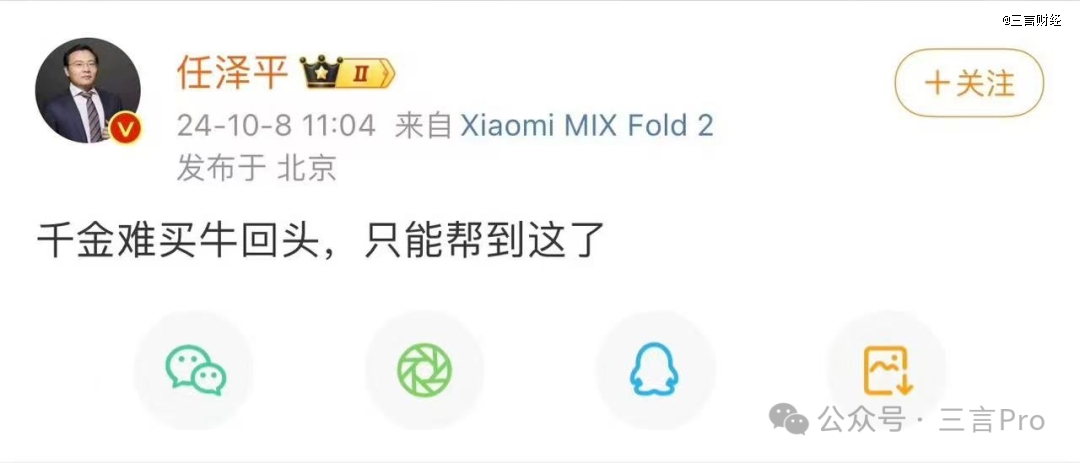Tap the crown membership icon
This screenshot has width=1080, height=463.
point(321,72)
